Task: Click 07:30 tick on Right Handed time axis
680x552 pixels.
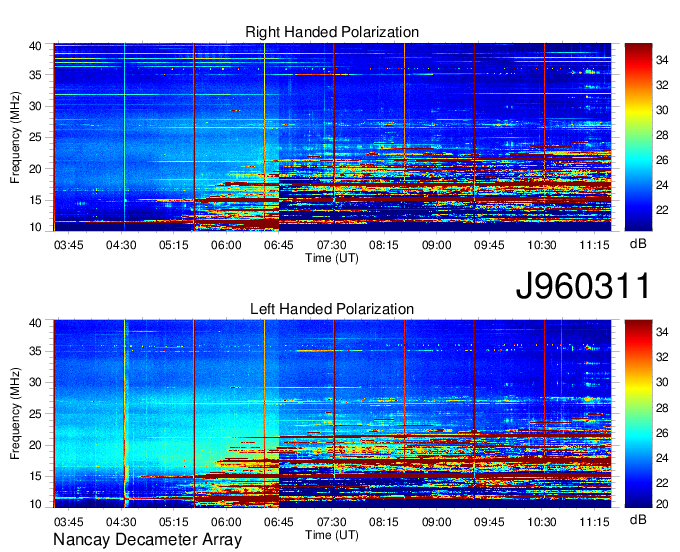Action: point(331,245)
